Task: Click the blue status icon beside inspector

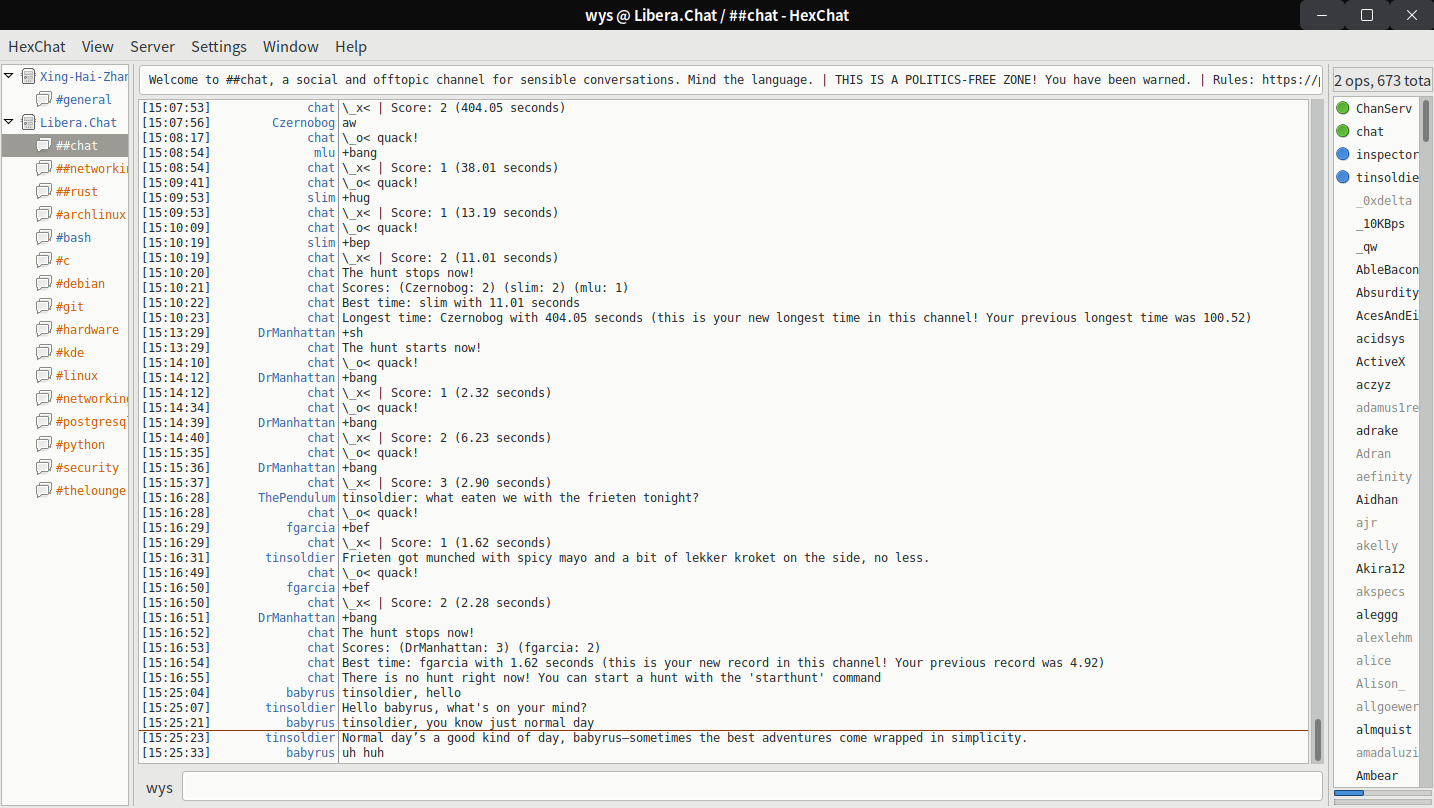Action: click(x=1343, y=154)
